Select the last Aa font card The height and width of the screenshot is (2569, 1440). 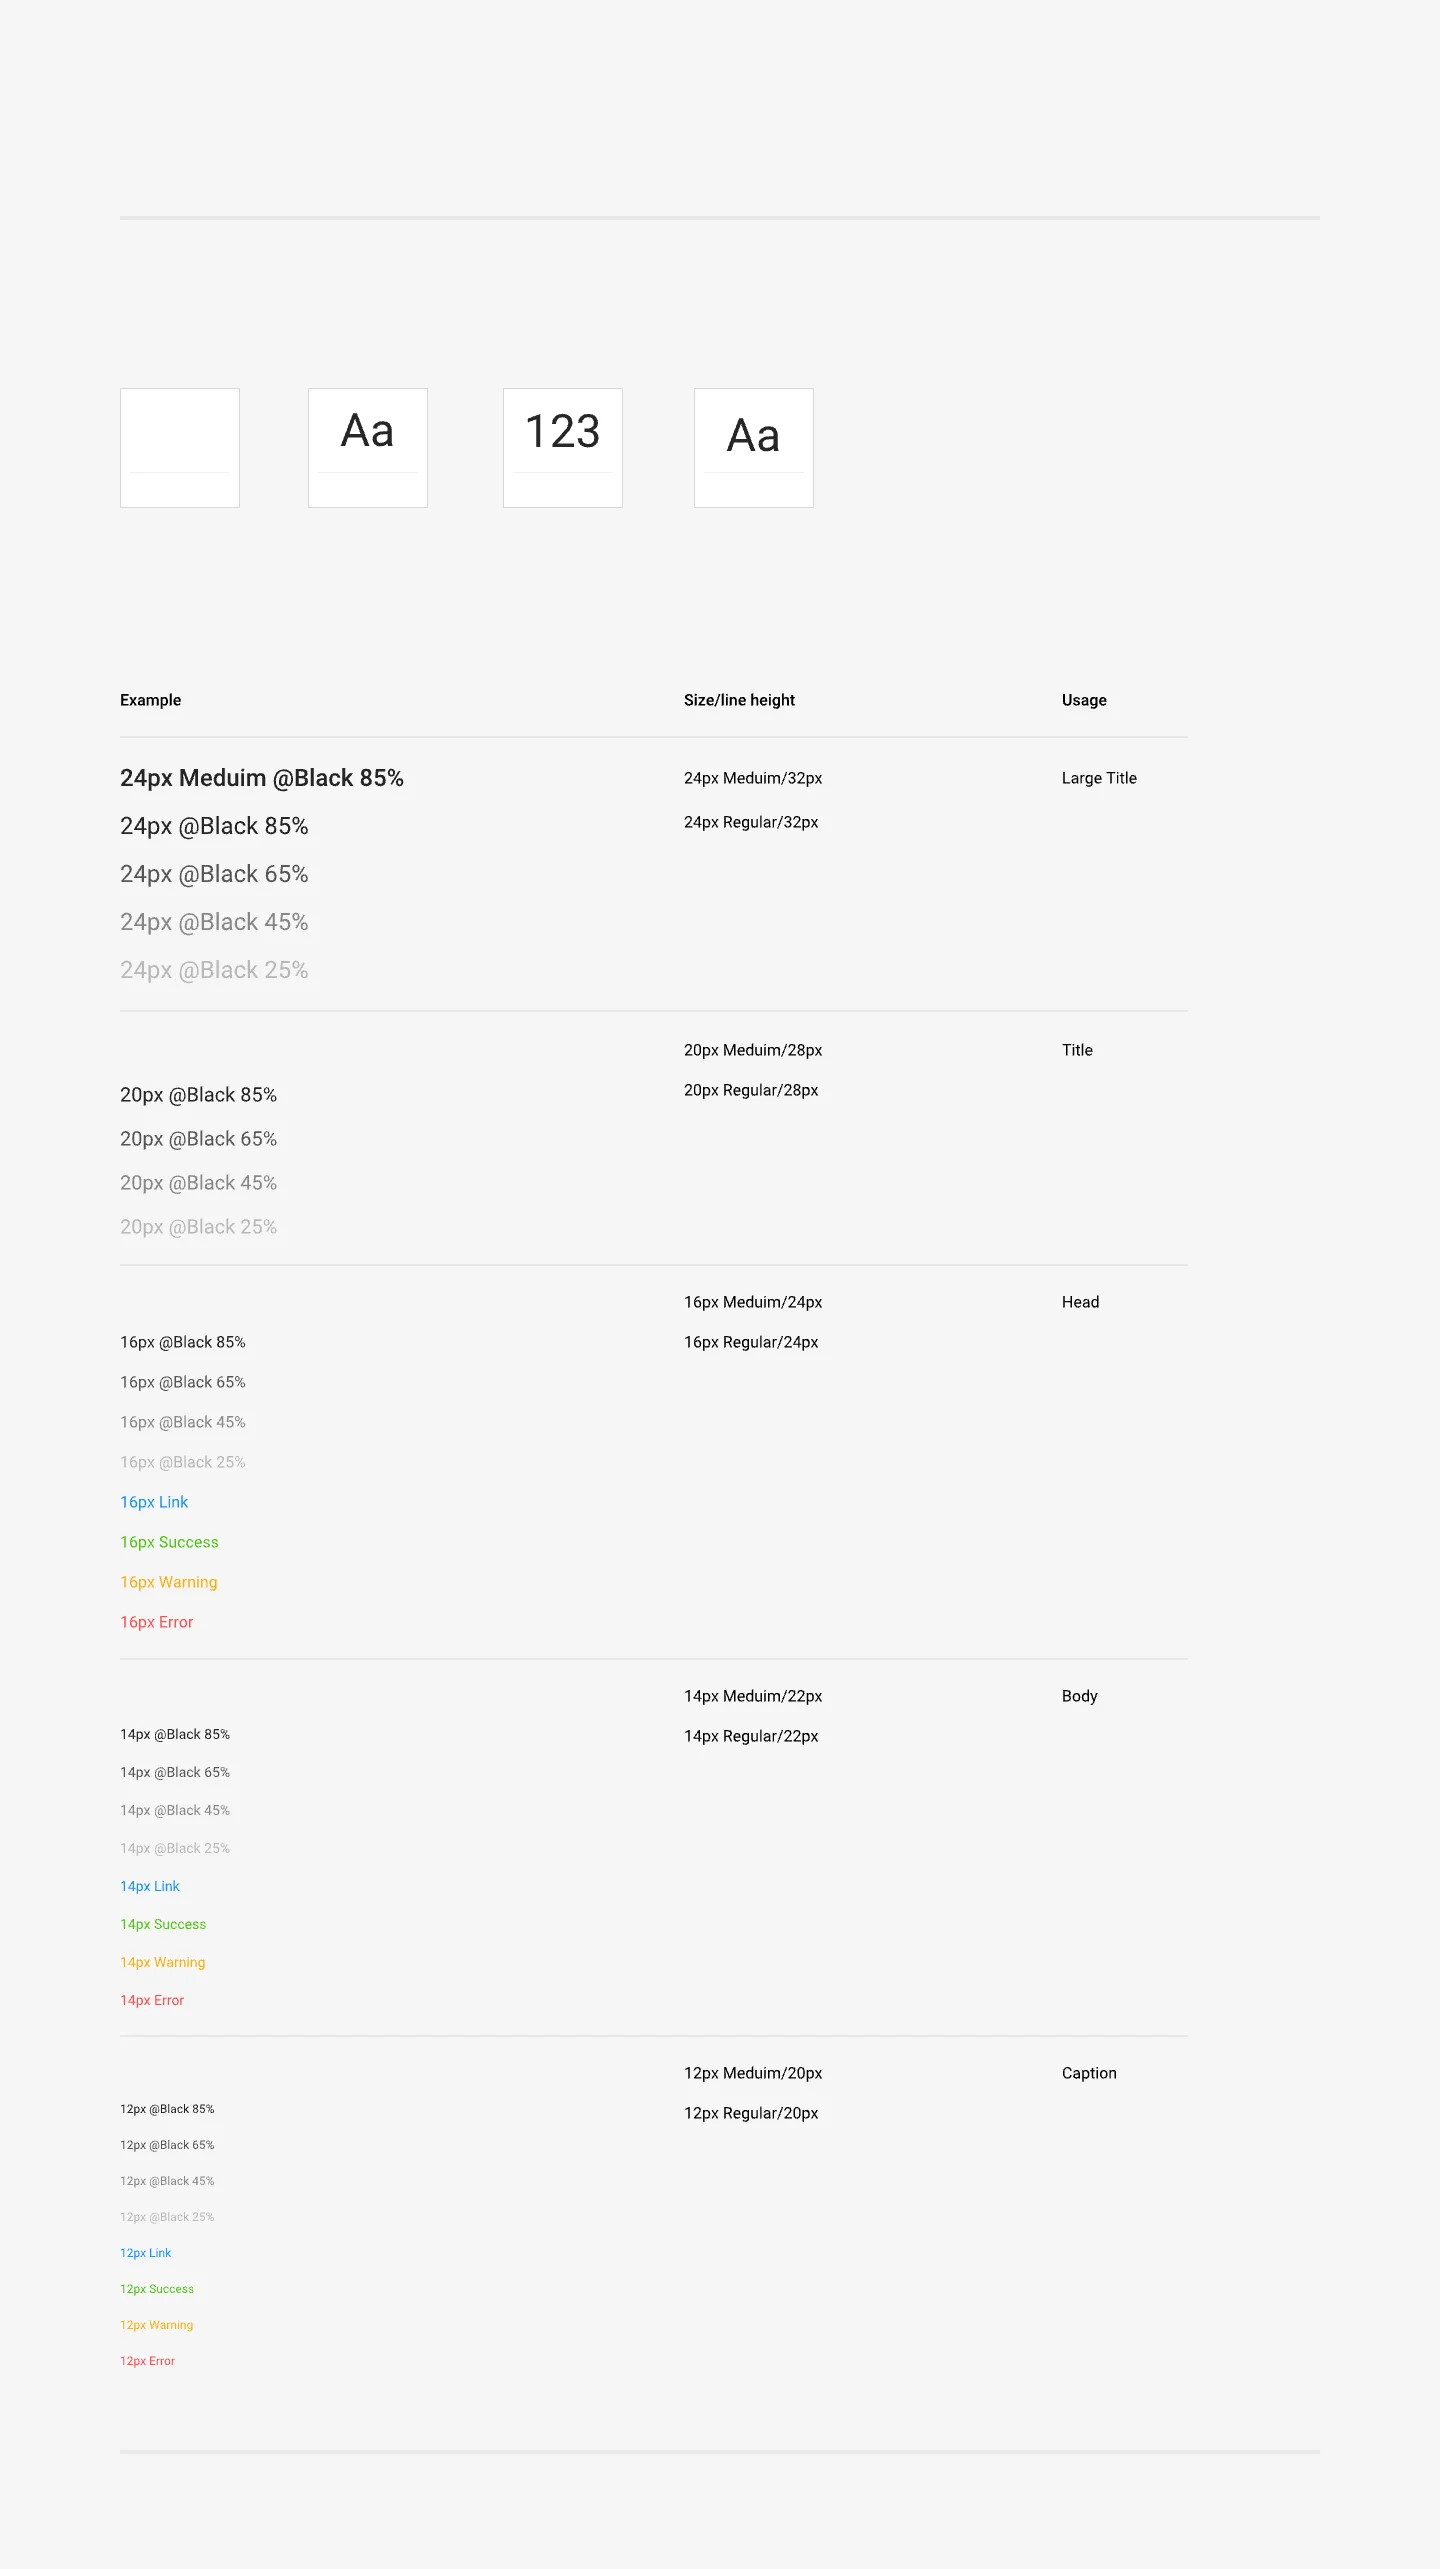pyautogui.click(x=754, y=448)
